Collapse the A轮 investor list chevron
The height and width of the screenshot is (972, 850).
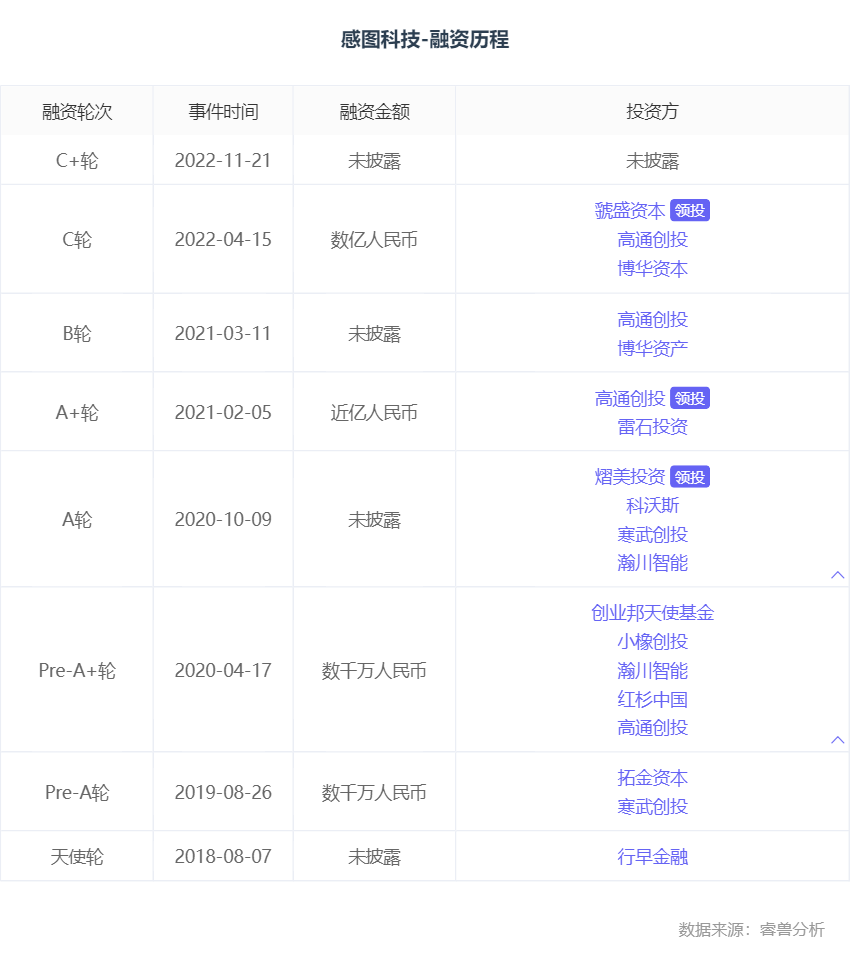click(837, 575)
